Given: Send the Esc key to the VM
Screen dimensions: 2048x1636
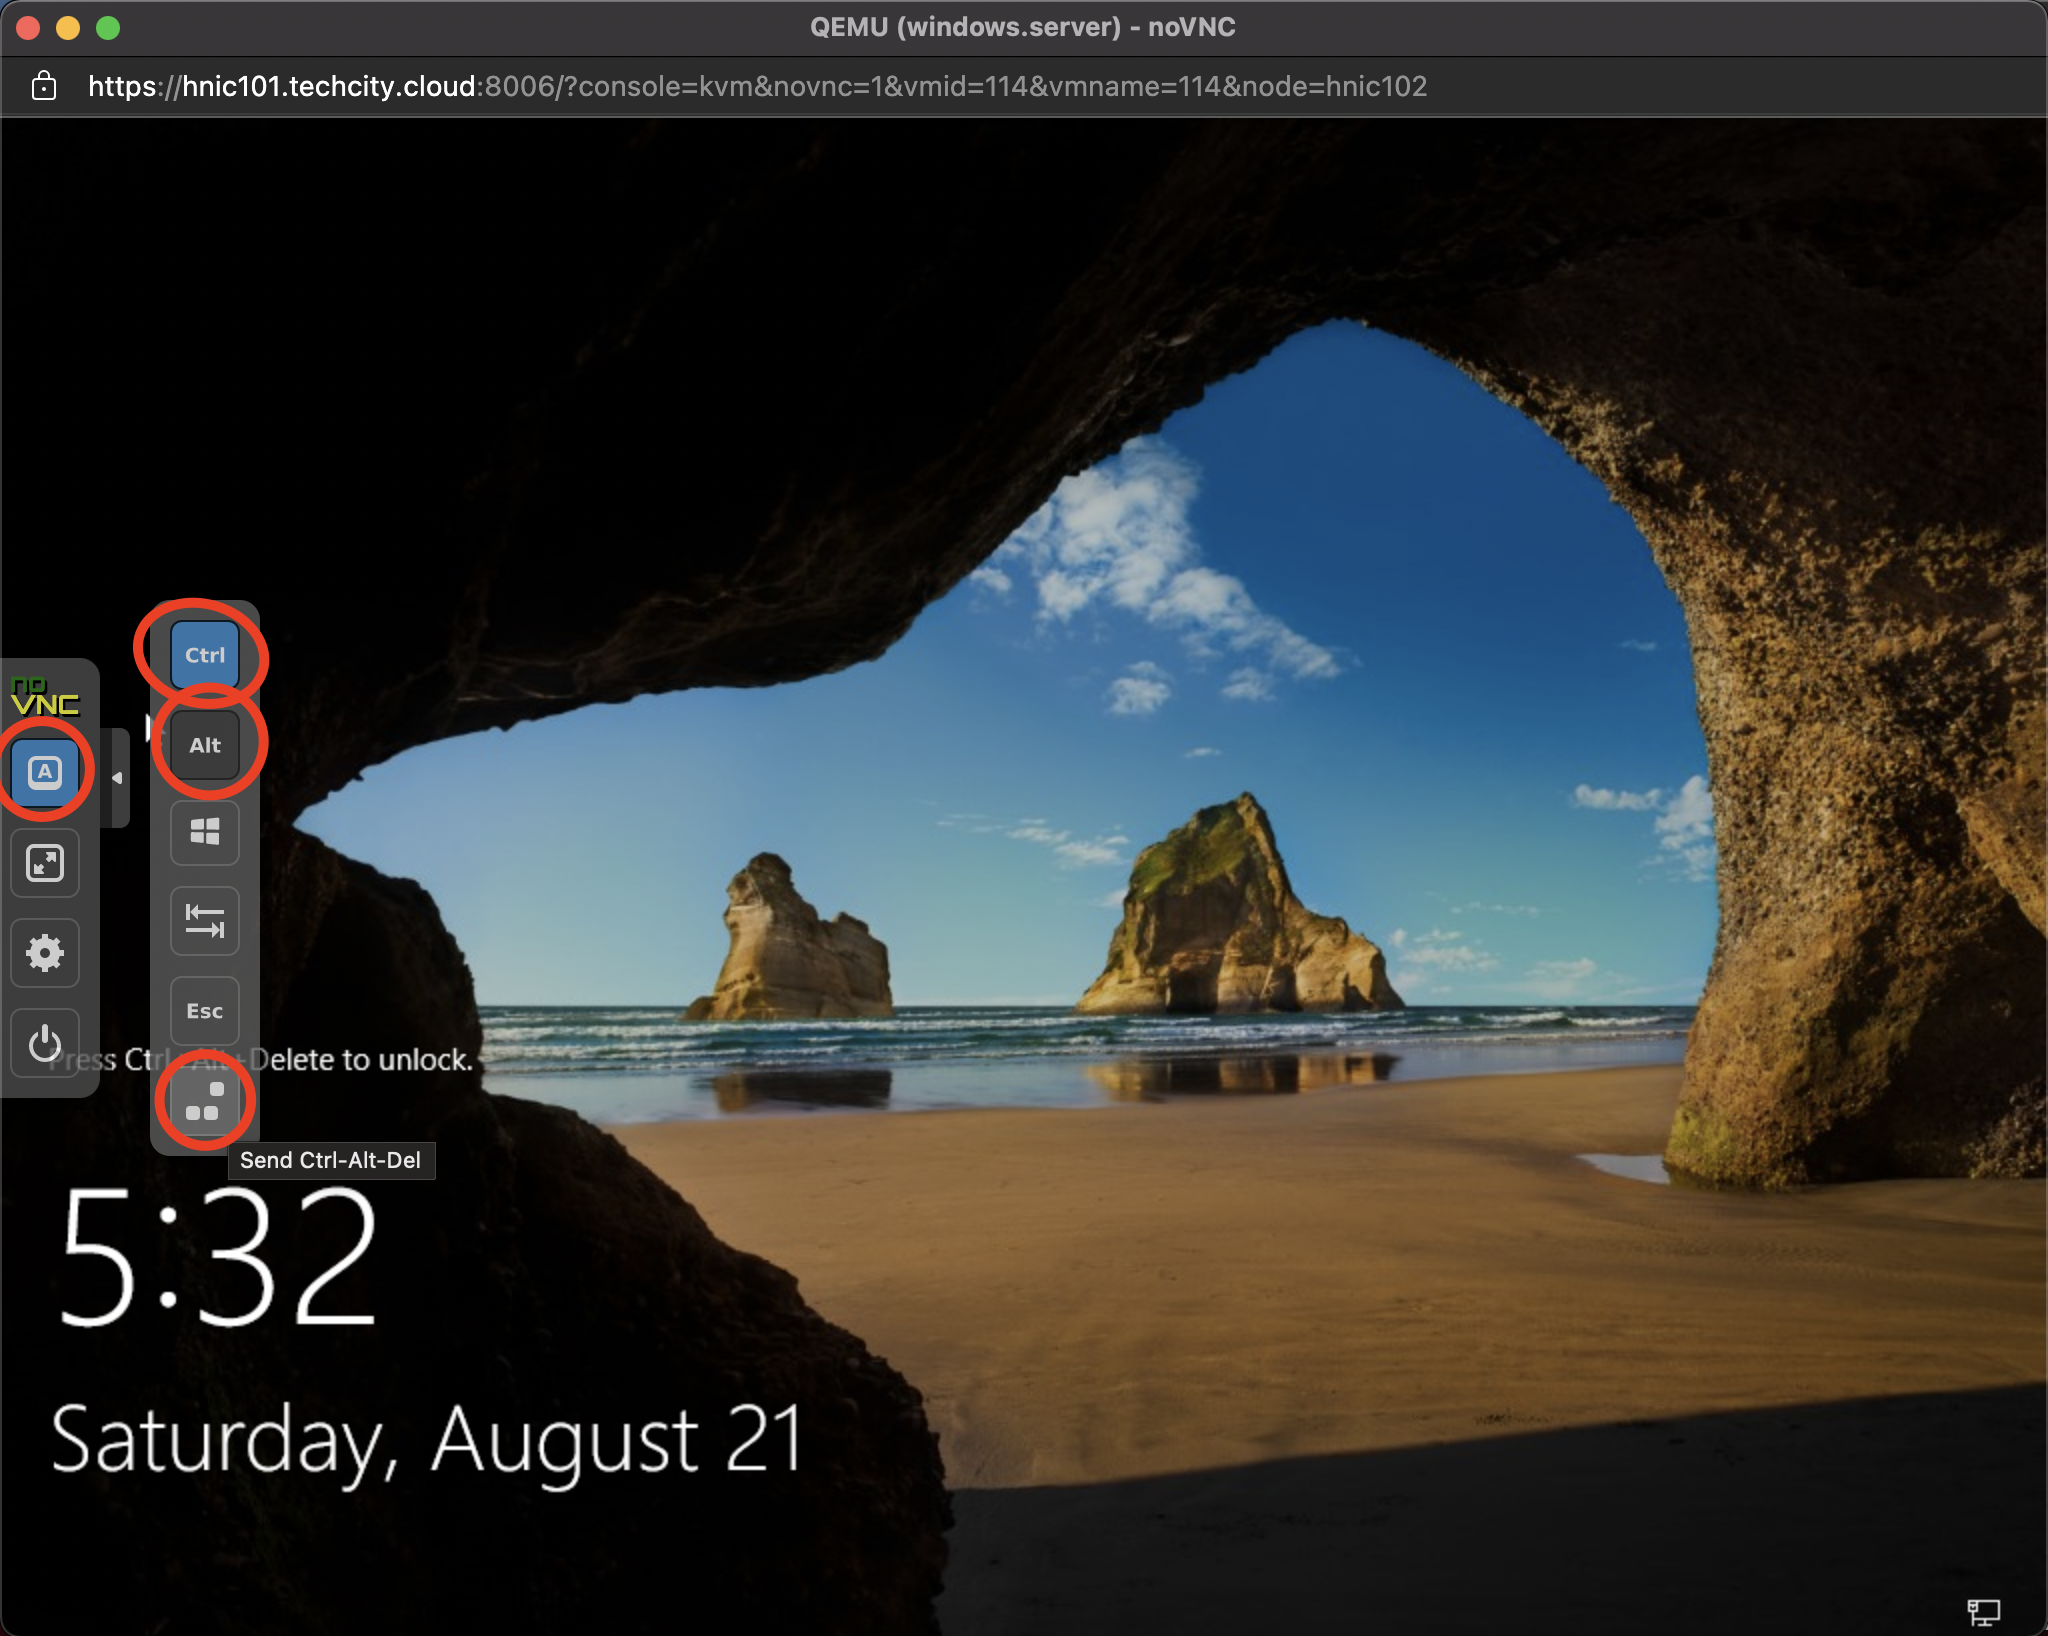Looking at the screenshot, I should (205, 1011).
